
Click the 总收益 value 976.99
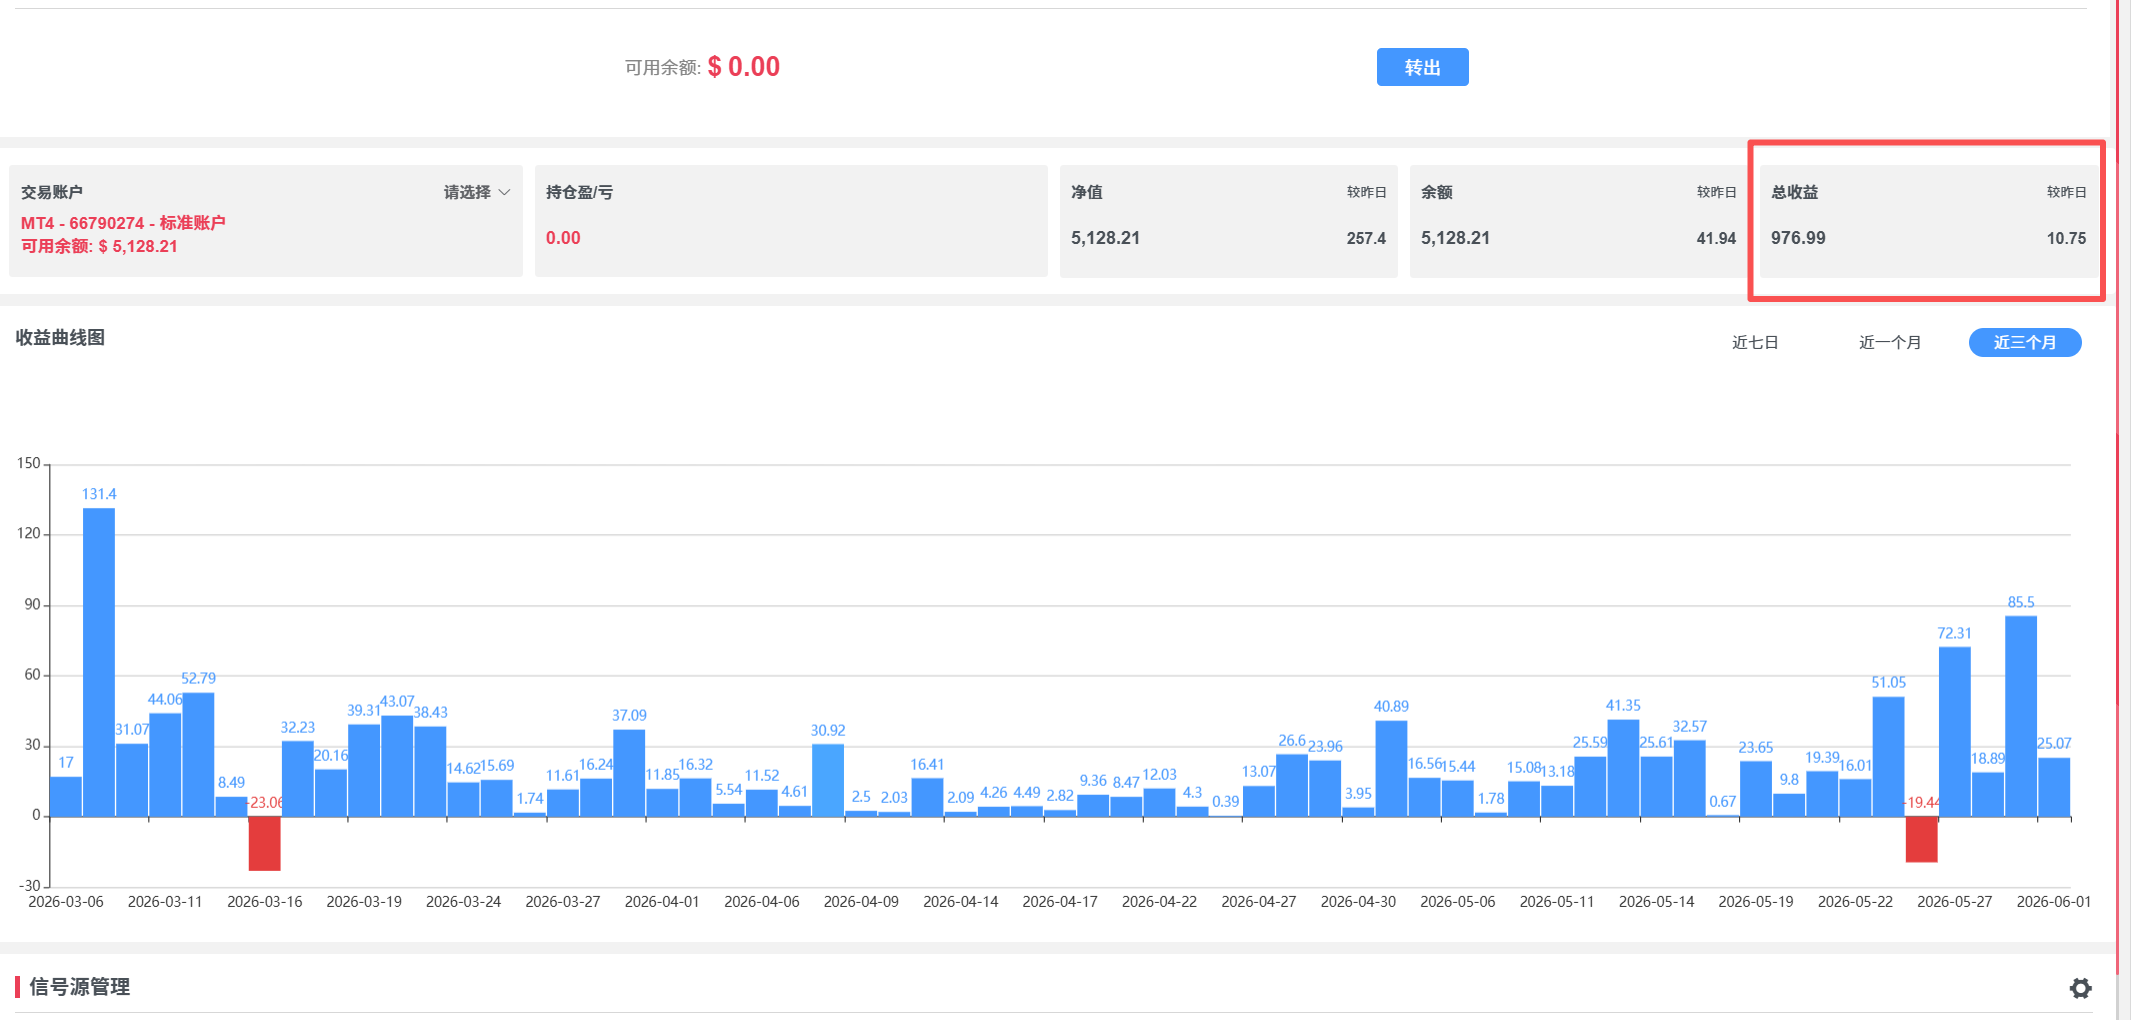tap(1798, 238)
